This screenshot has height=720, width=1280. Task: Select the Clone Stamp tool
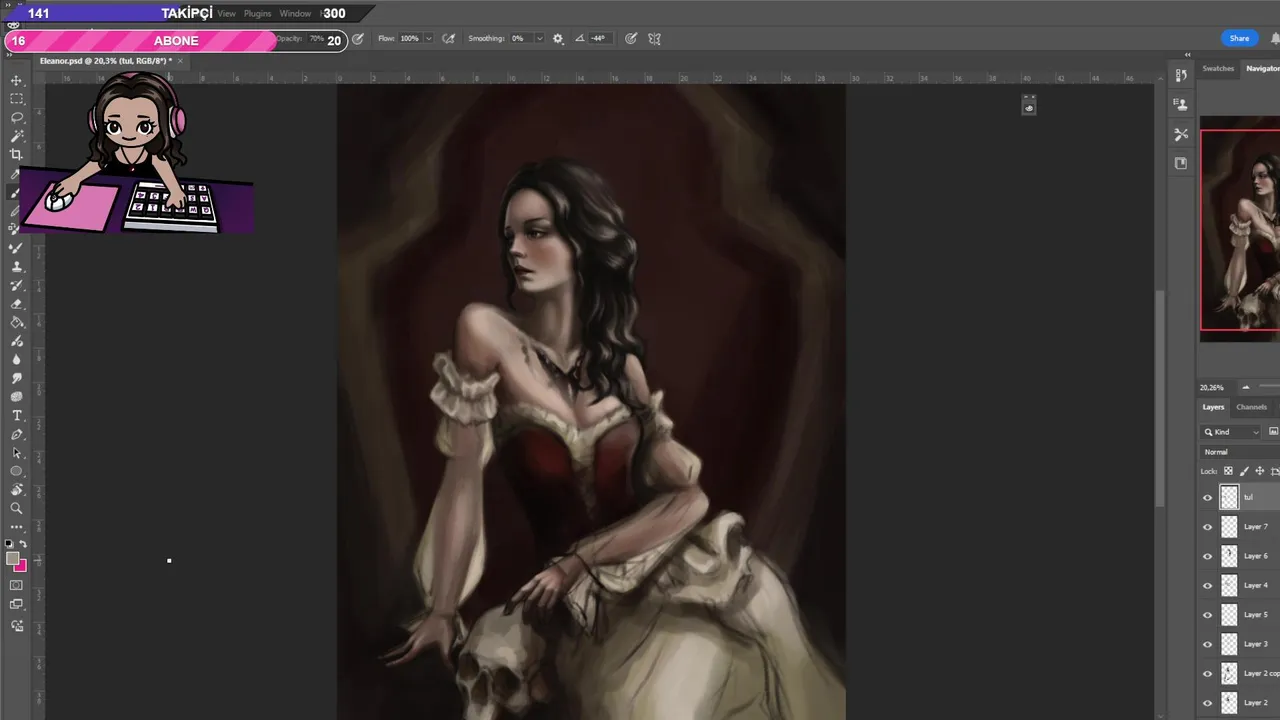click(16, 267)
